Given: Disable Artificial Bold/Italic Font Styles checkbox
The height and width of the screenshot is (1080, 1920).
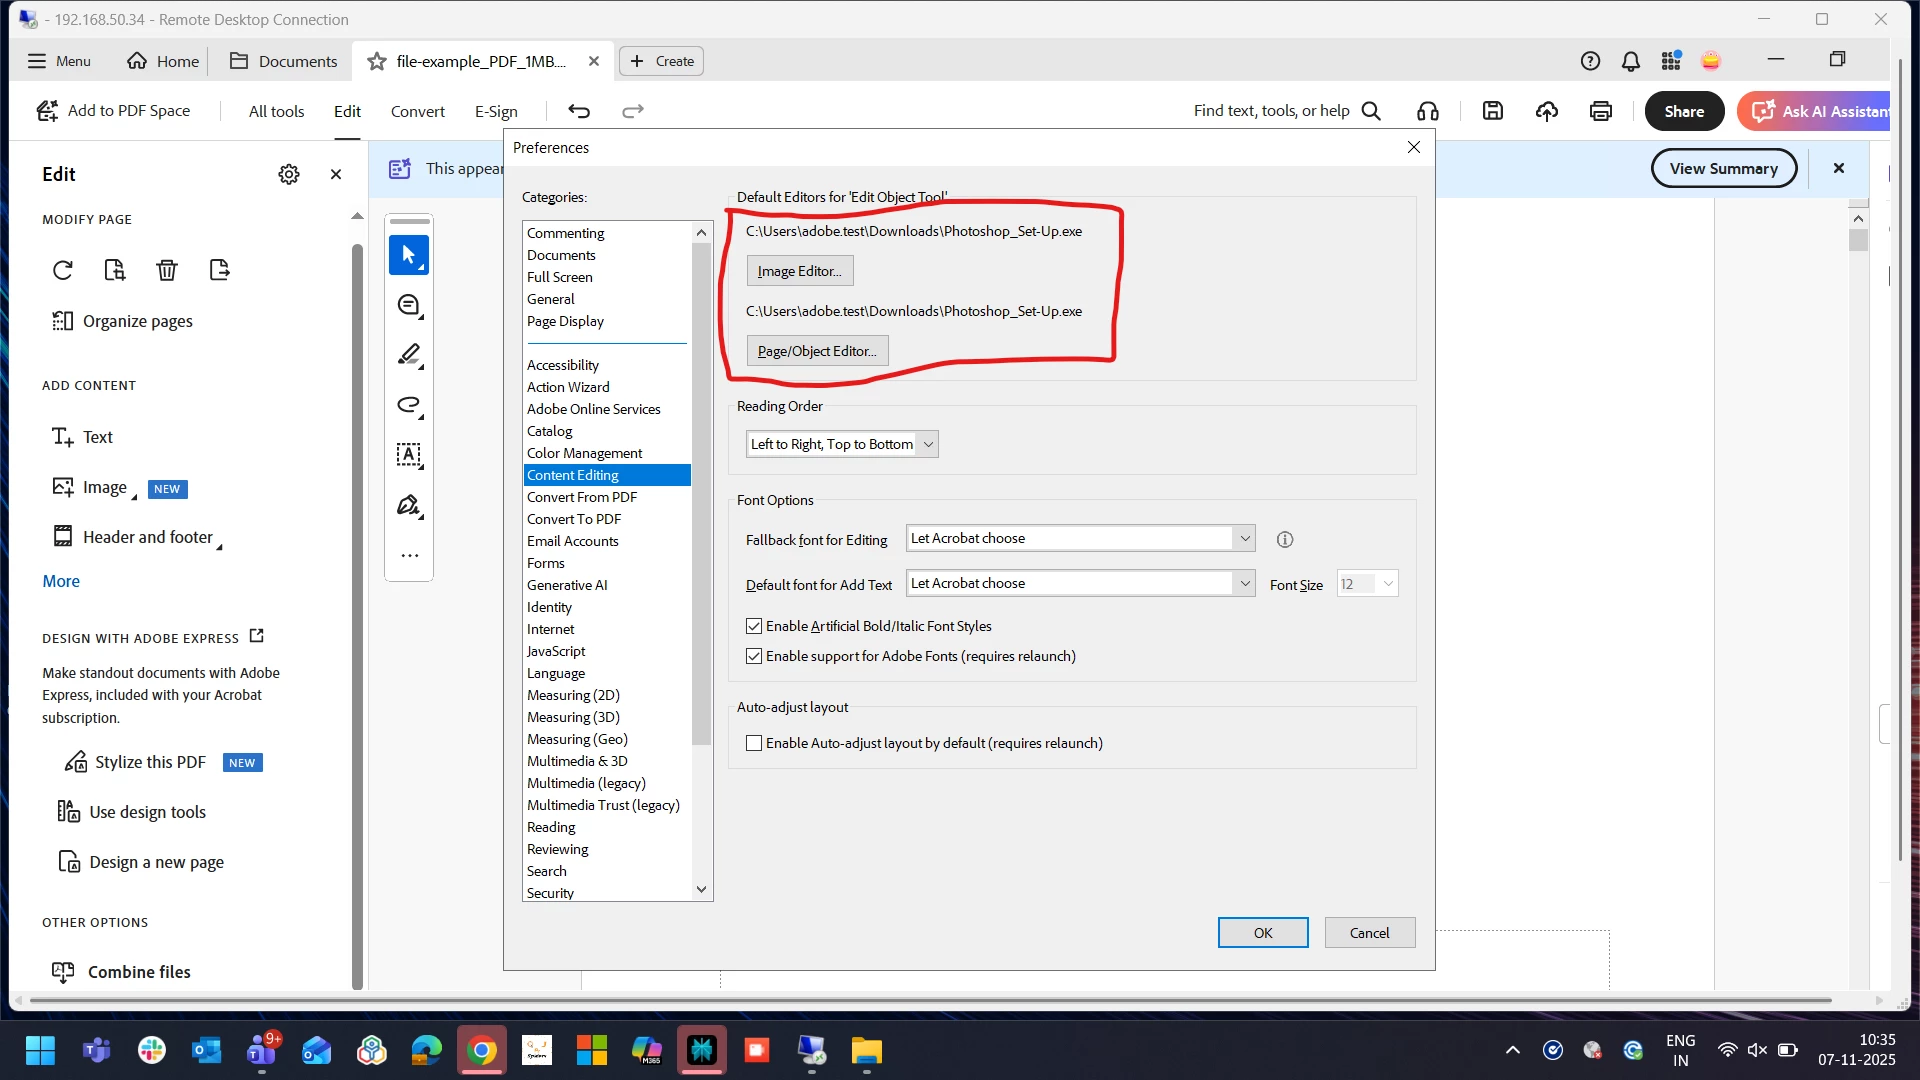Looking at the screenshot, I should (x=754, y=626).
